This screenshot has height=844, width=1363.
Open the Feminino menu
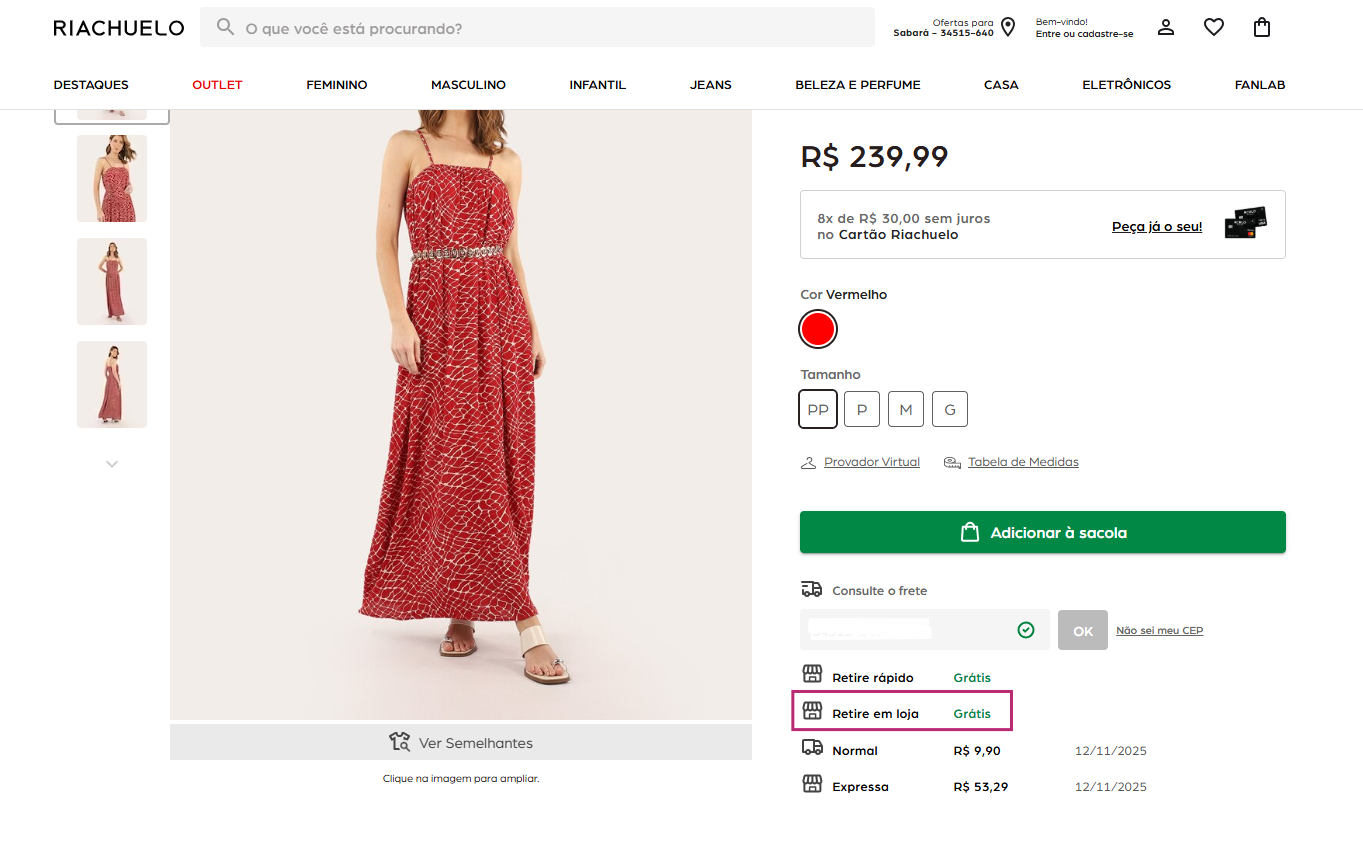tap(336, 85)
